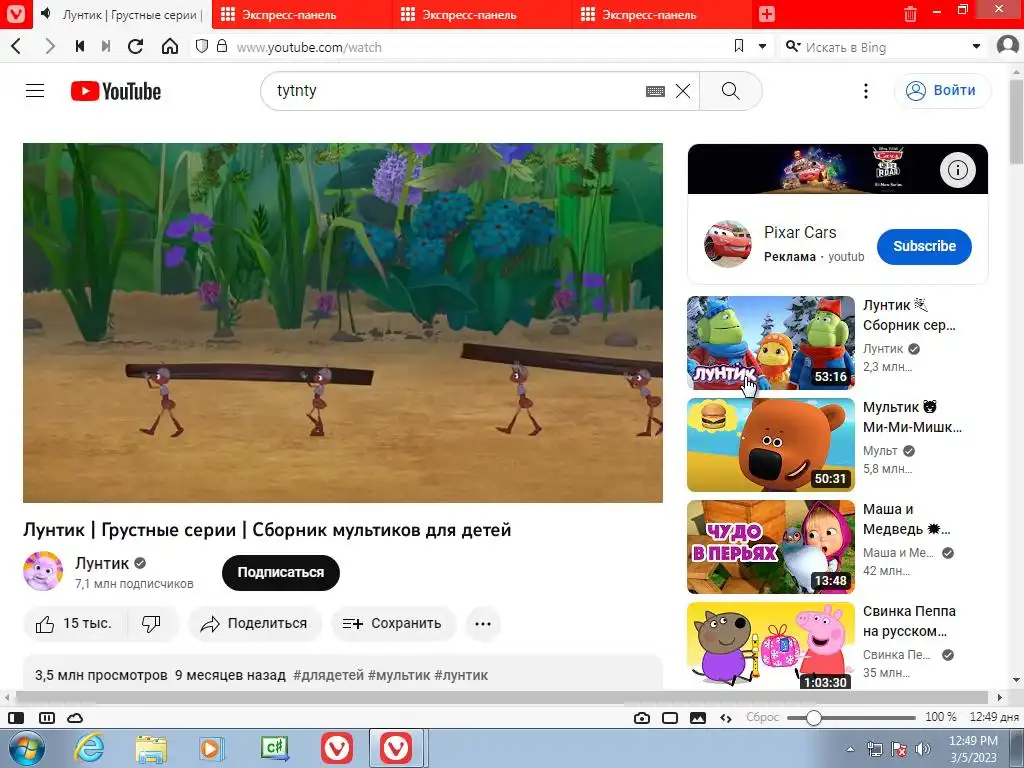
Task: Toggle images display in status bar
Action: point(697,718)
